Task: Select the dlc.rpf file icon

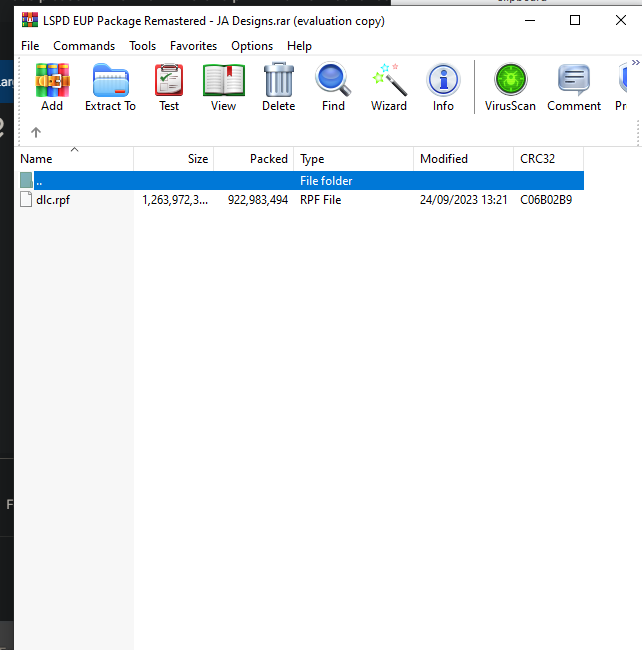Action: 26,199
